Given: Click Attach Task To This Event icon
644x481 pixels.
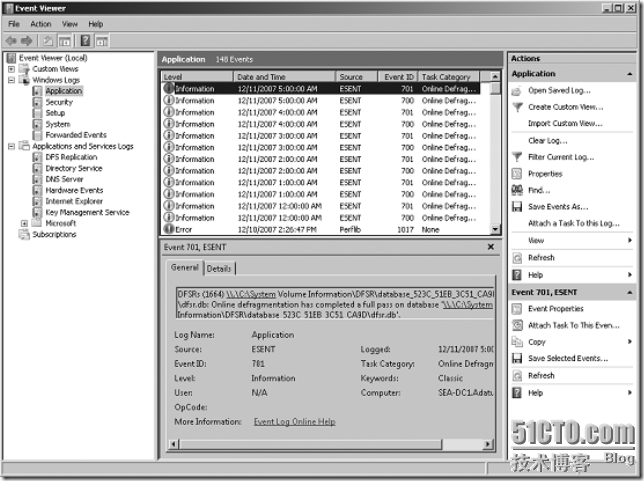Looking at the screenshot, I should pos(517,325).
